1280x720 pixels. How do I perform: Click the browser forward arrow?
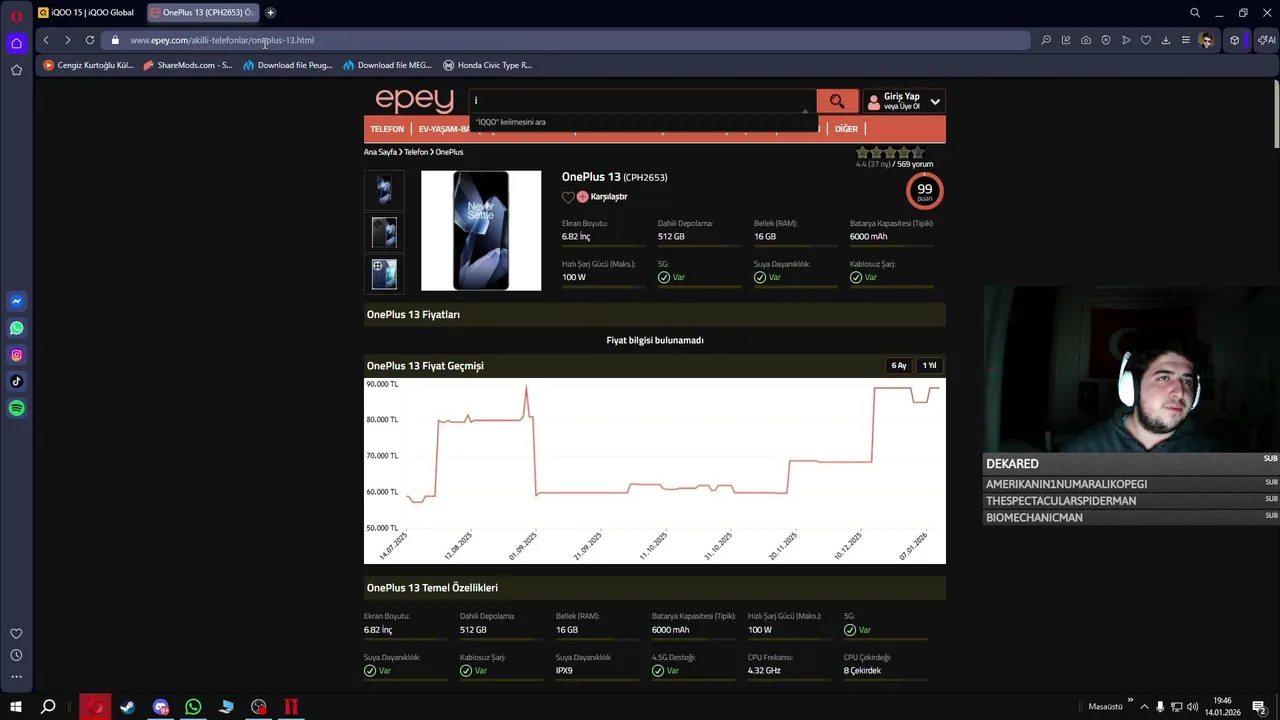click(67, 40)
